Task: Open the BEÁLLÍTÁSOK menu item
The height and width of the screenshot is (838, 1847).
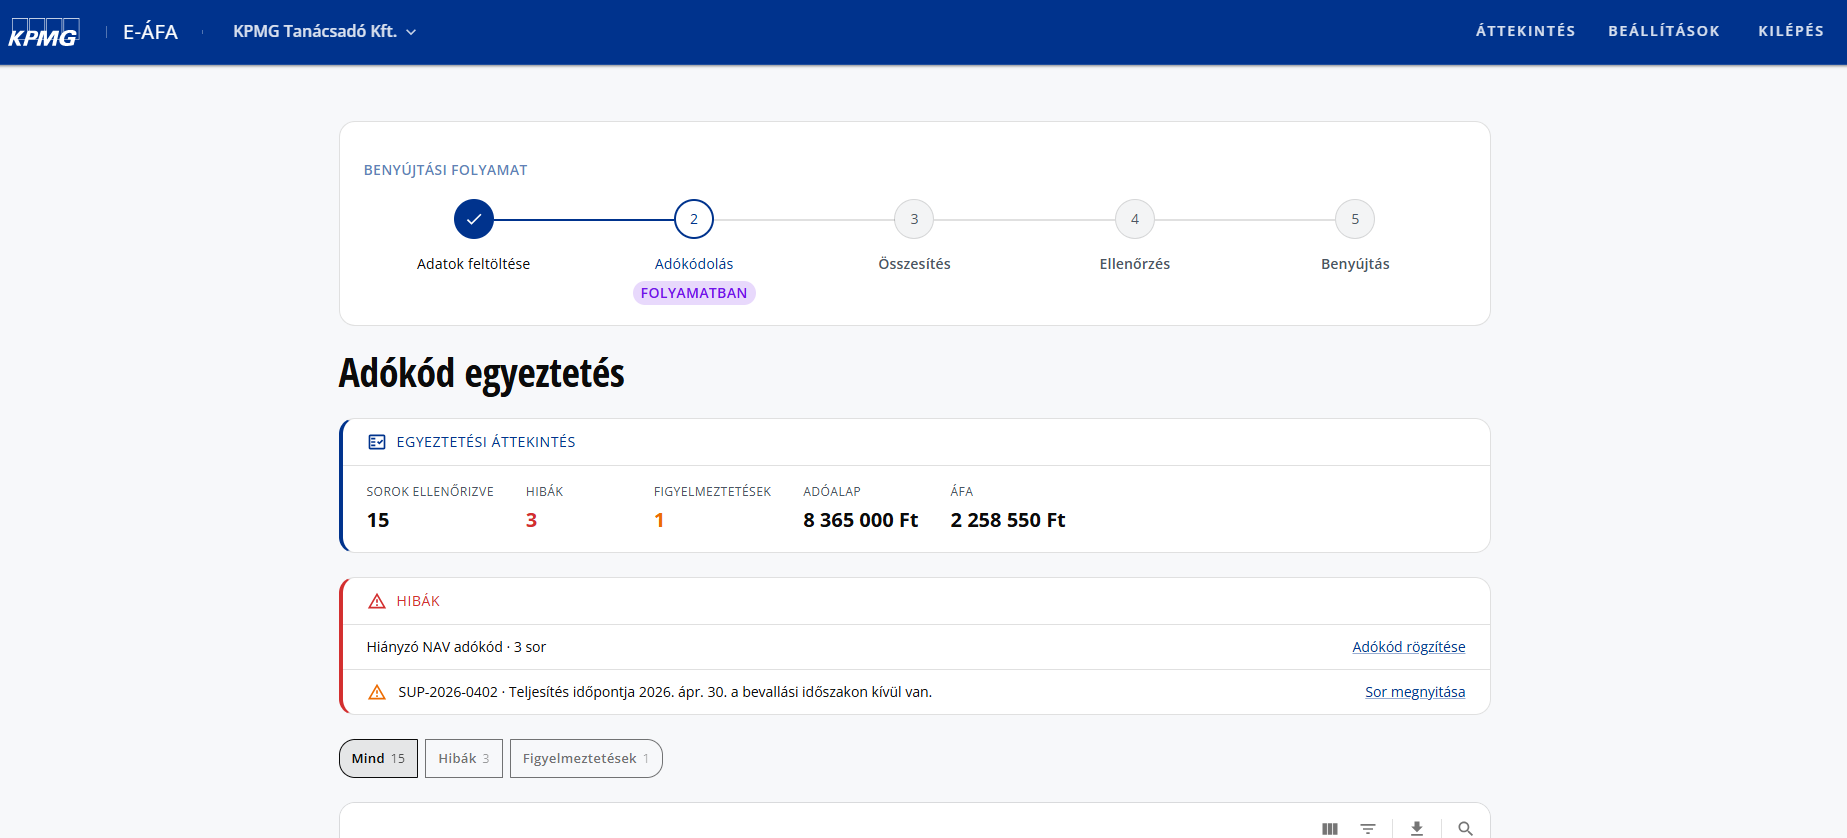Action: point(1664,31)
